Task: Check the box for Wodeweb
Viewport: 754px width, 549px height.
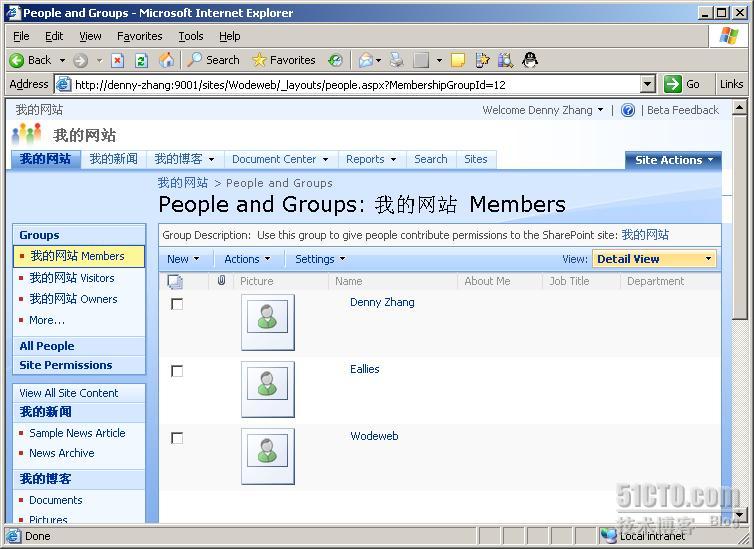Action: tap(177, 438)
